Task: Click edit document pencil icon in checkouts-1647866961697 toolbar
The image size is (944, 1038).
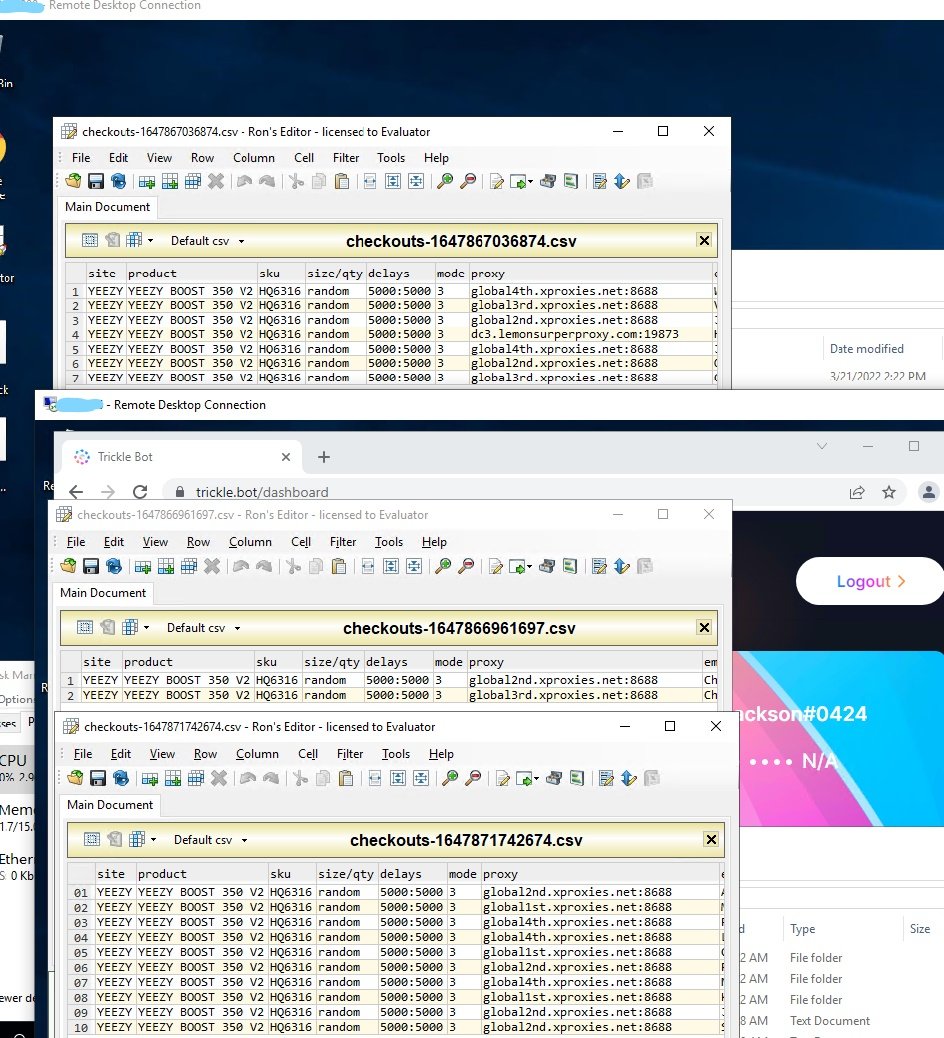Action: (495, 566)
